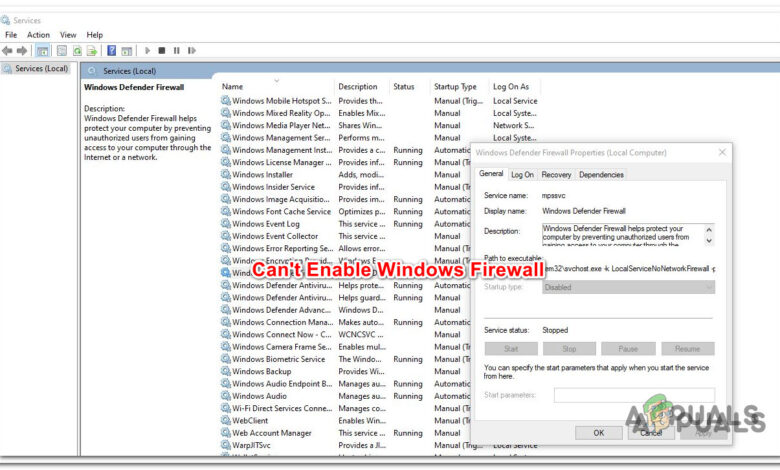Sort by the Description column header
780x470 pixels.
click(358, 87)
